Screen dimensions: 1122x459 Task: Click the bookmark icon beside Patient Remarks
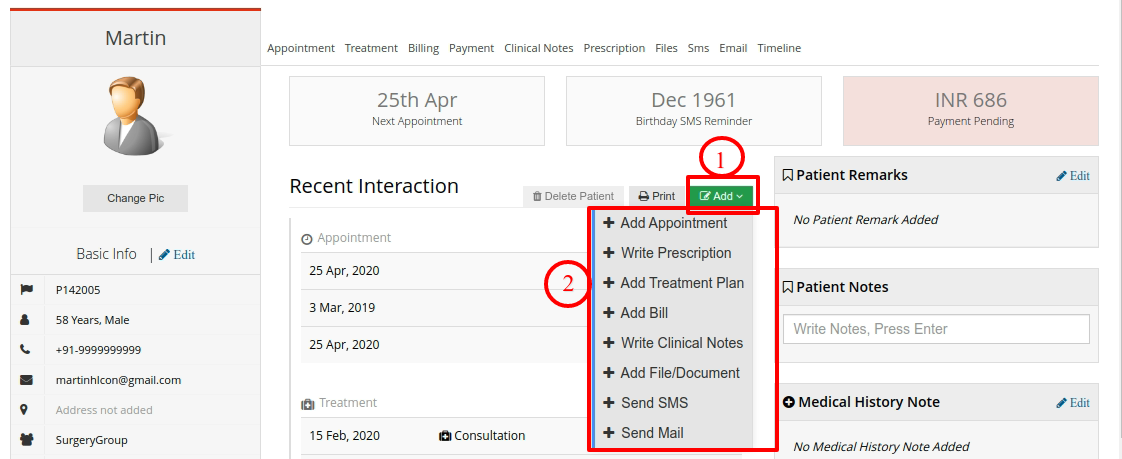tap(788, 175)
